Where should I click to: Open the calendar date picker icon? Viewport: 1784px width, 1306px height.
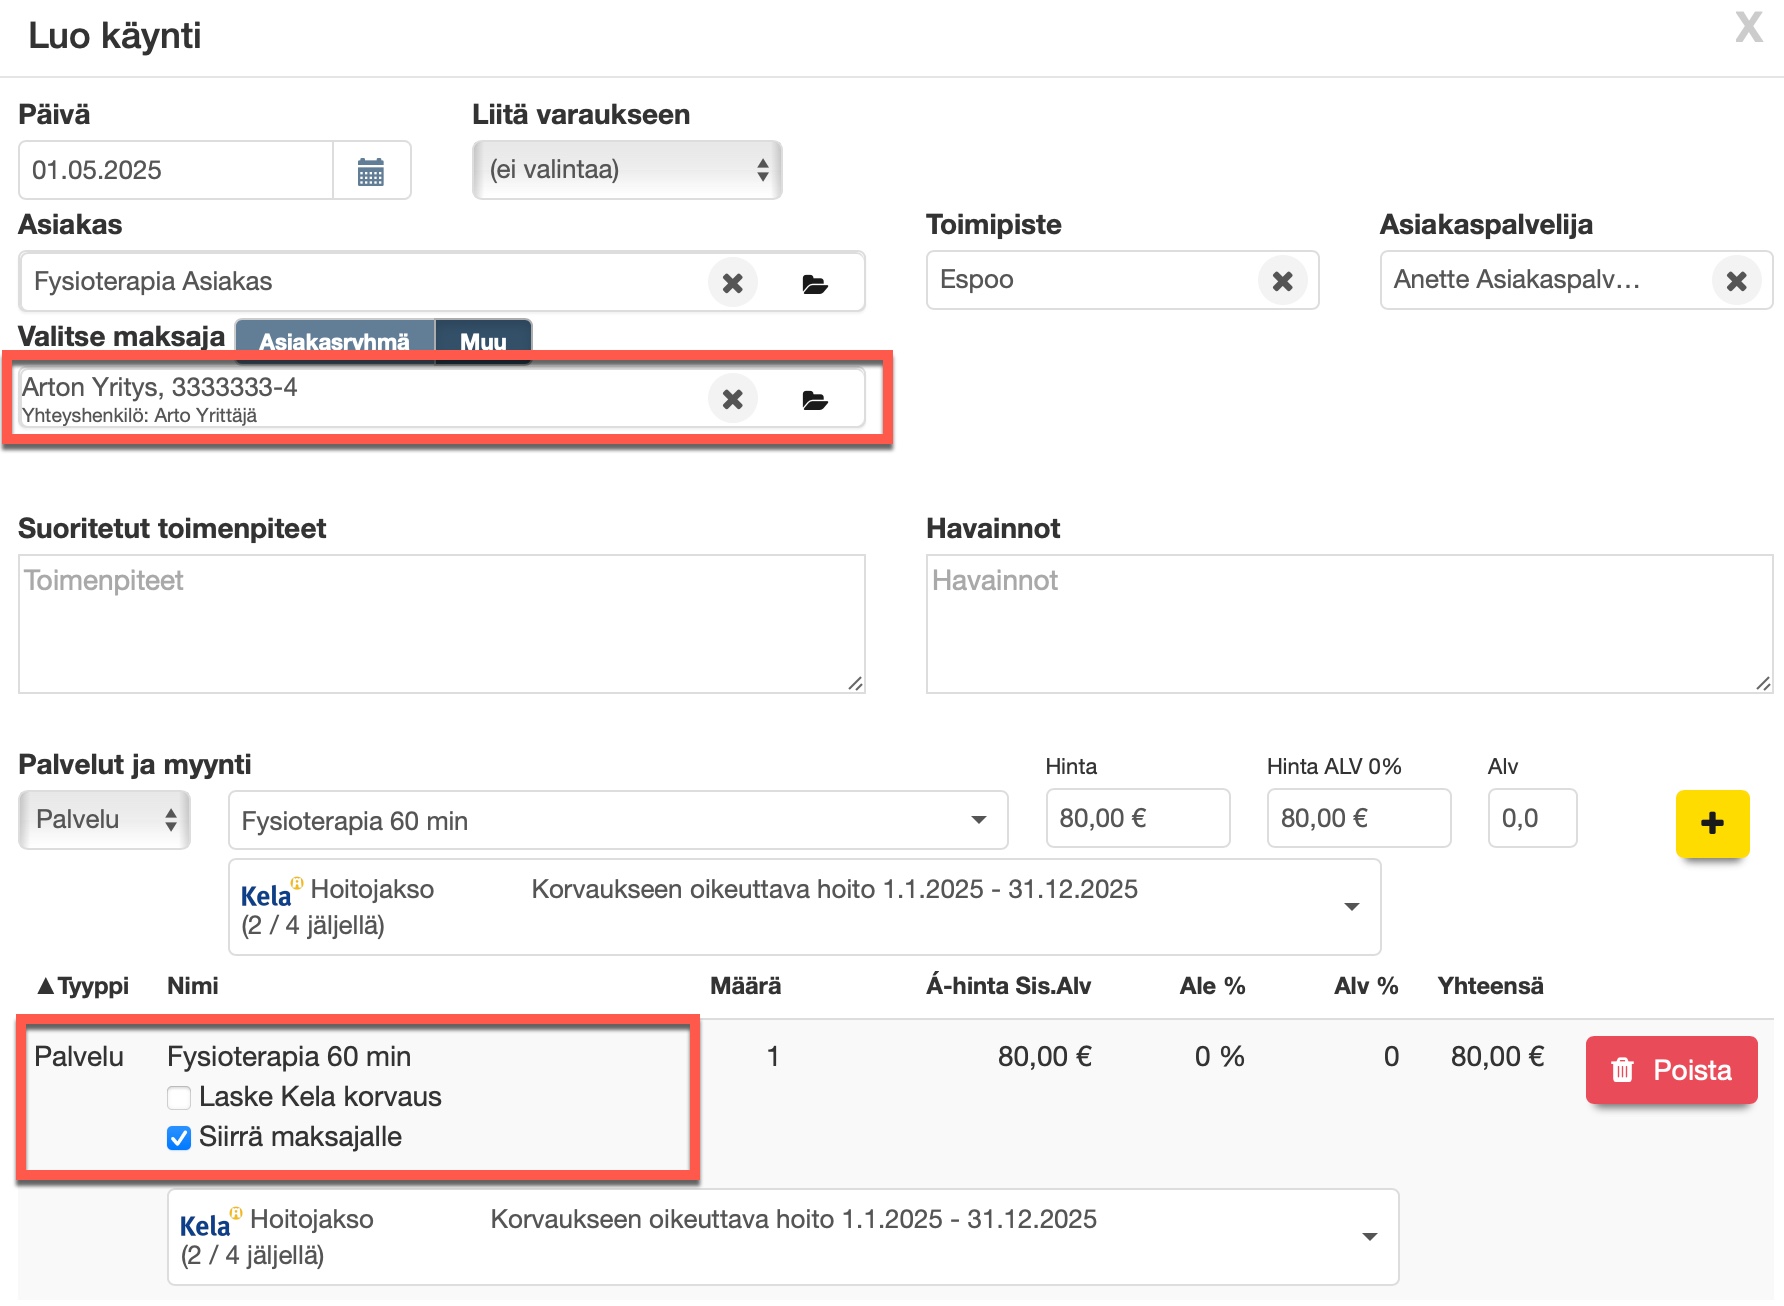[371, 171]
